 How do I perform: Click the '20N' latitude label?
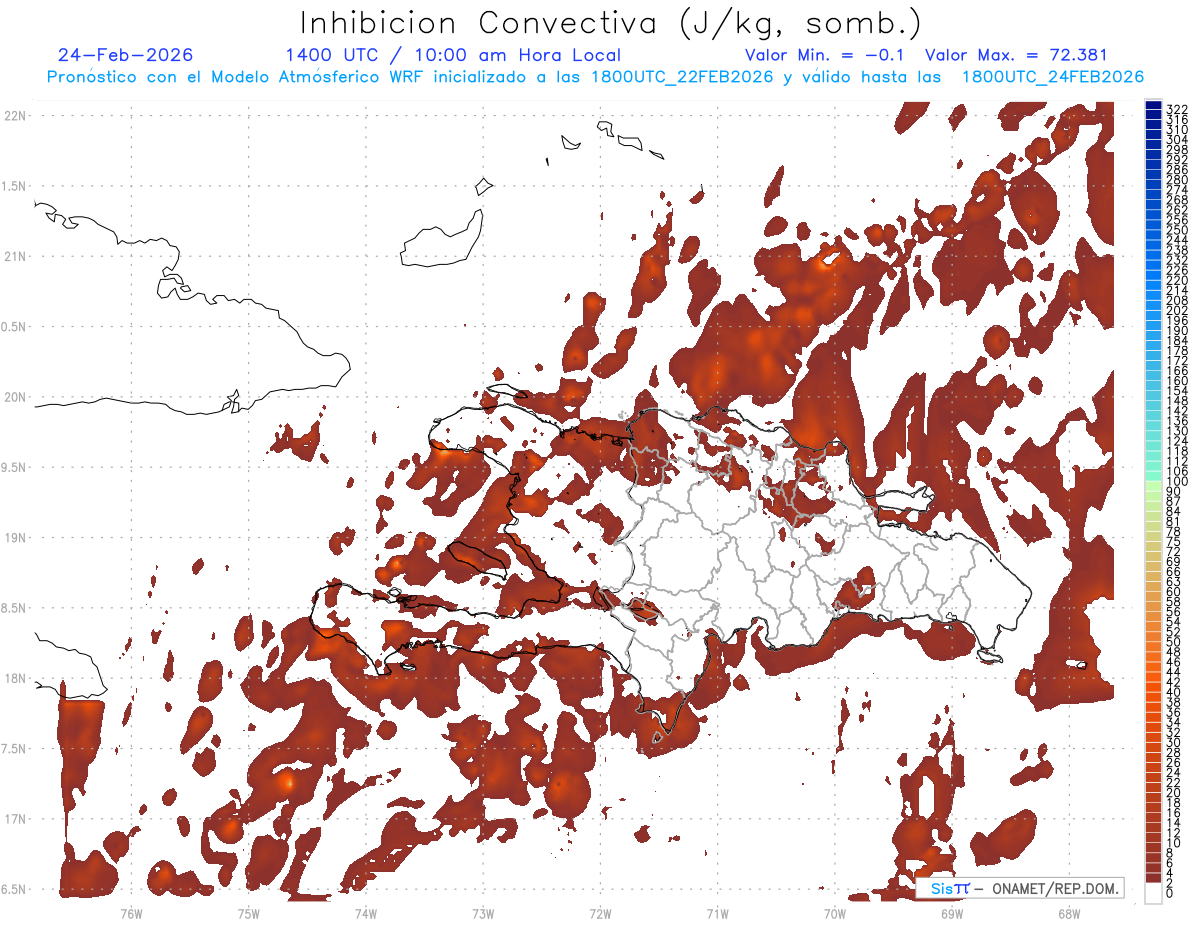coord(14,397)
